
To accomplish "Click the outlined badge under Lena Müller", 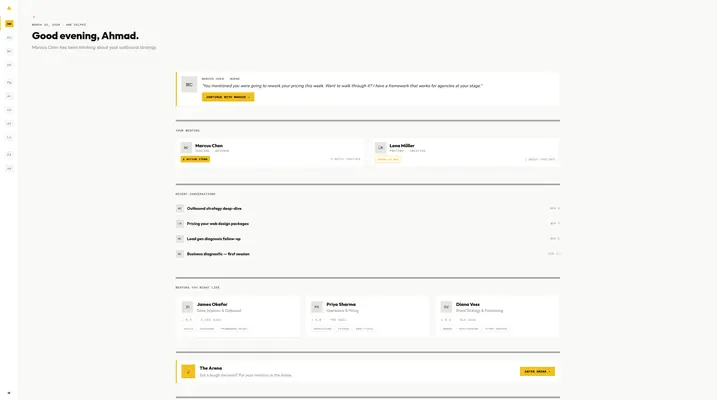I will point(388,159).
